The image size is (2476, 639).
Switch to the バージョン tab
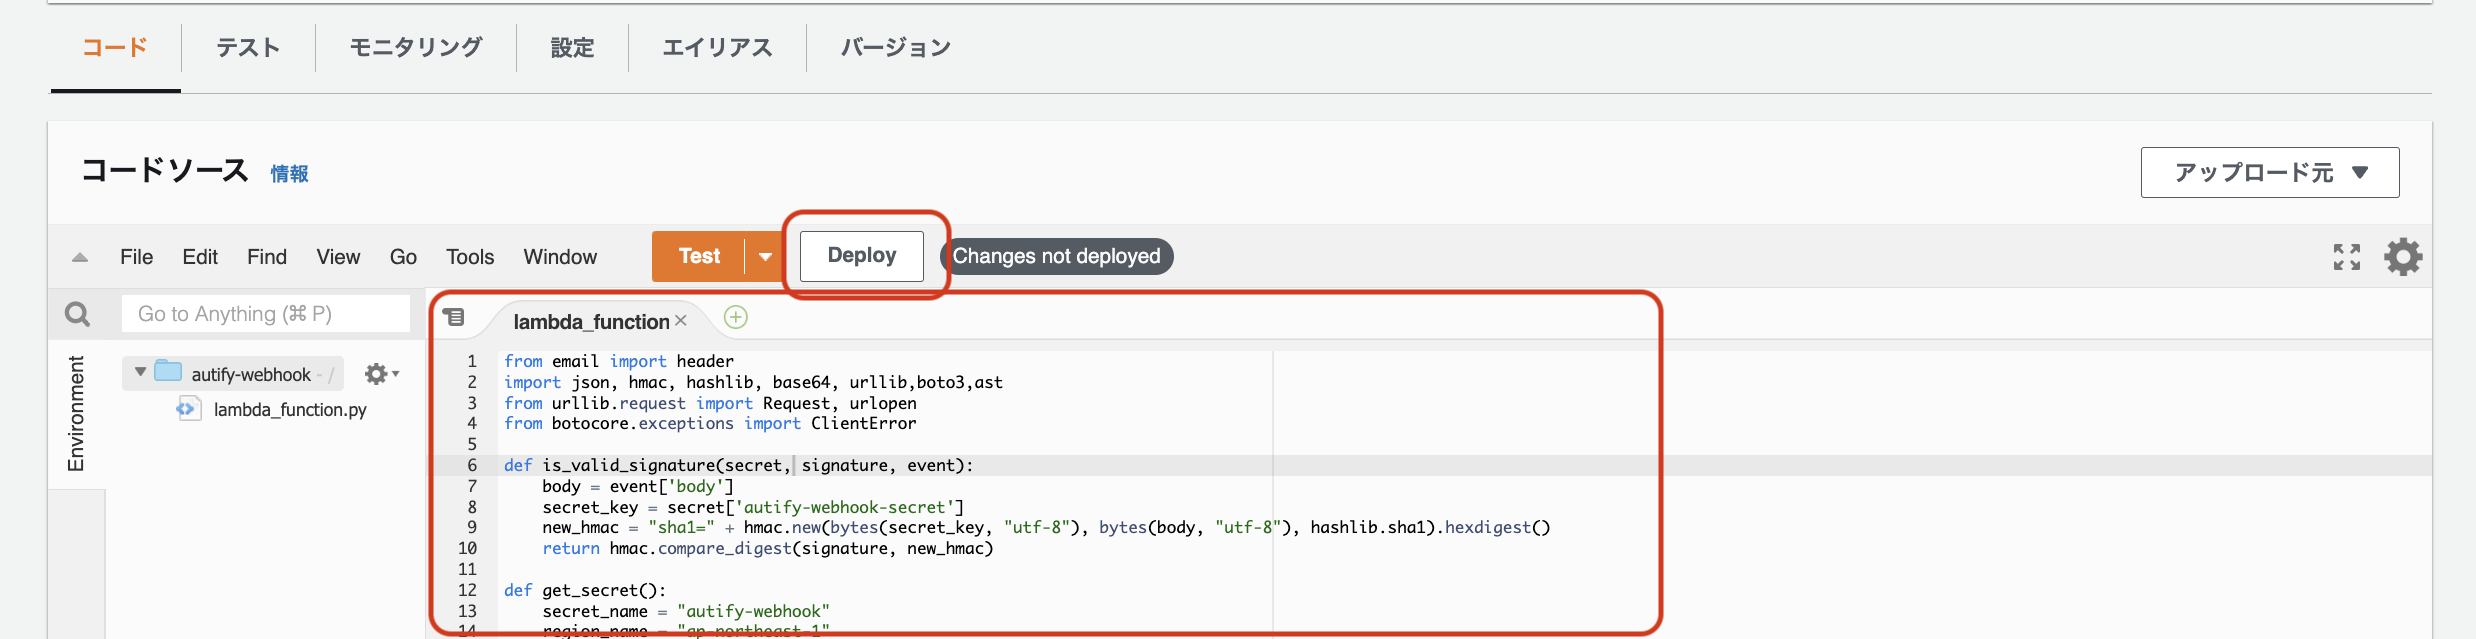coord(895,47)
